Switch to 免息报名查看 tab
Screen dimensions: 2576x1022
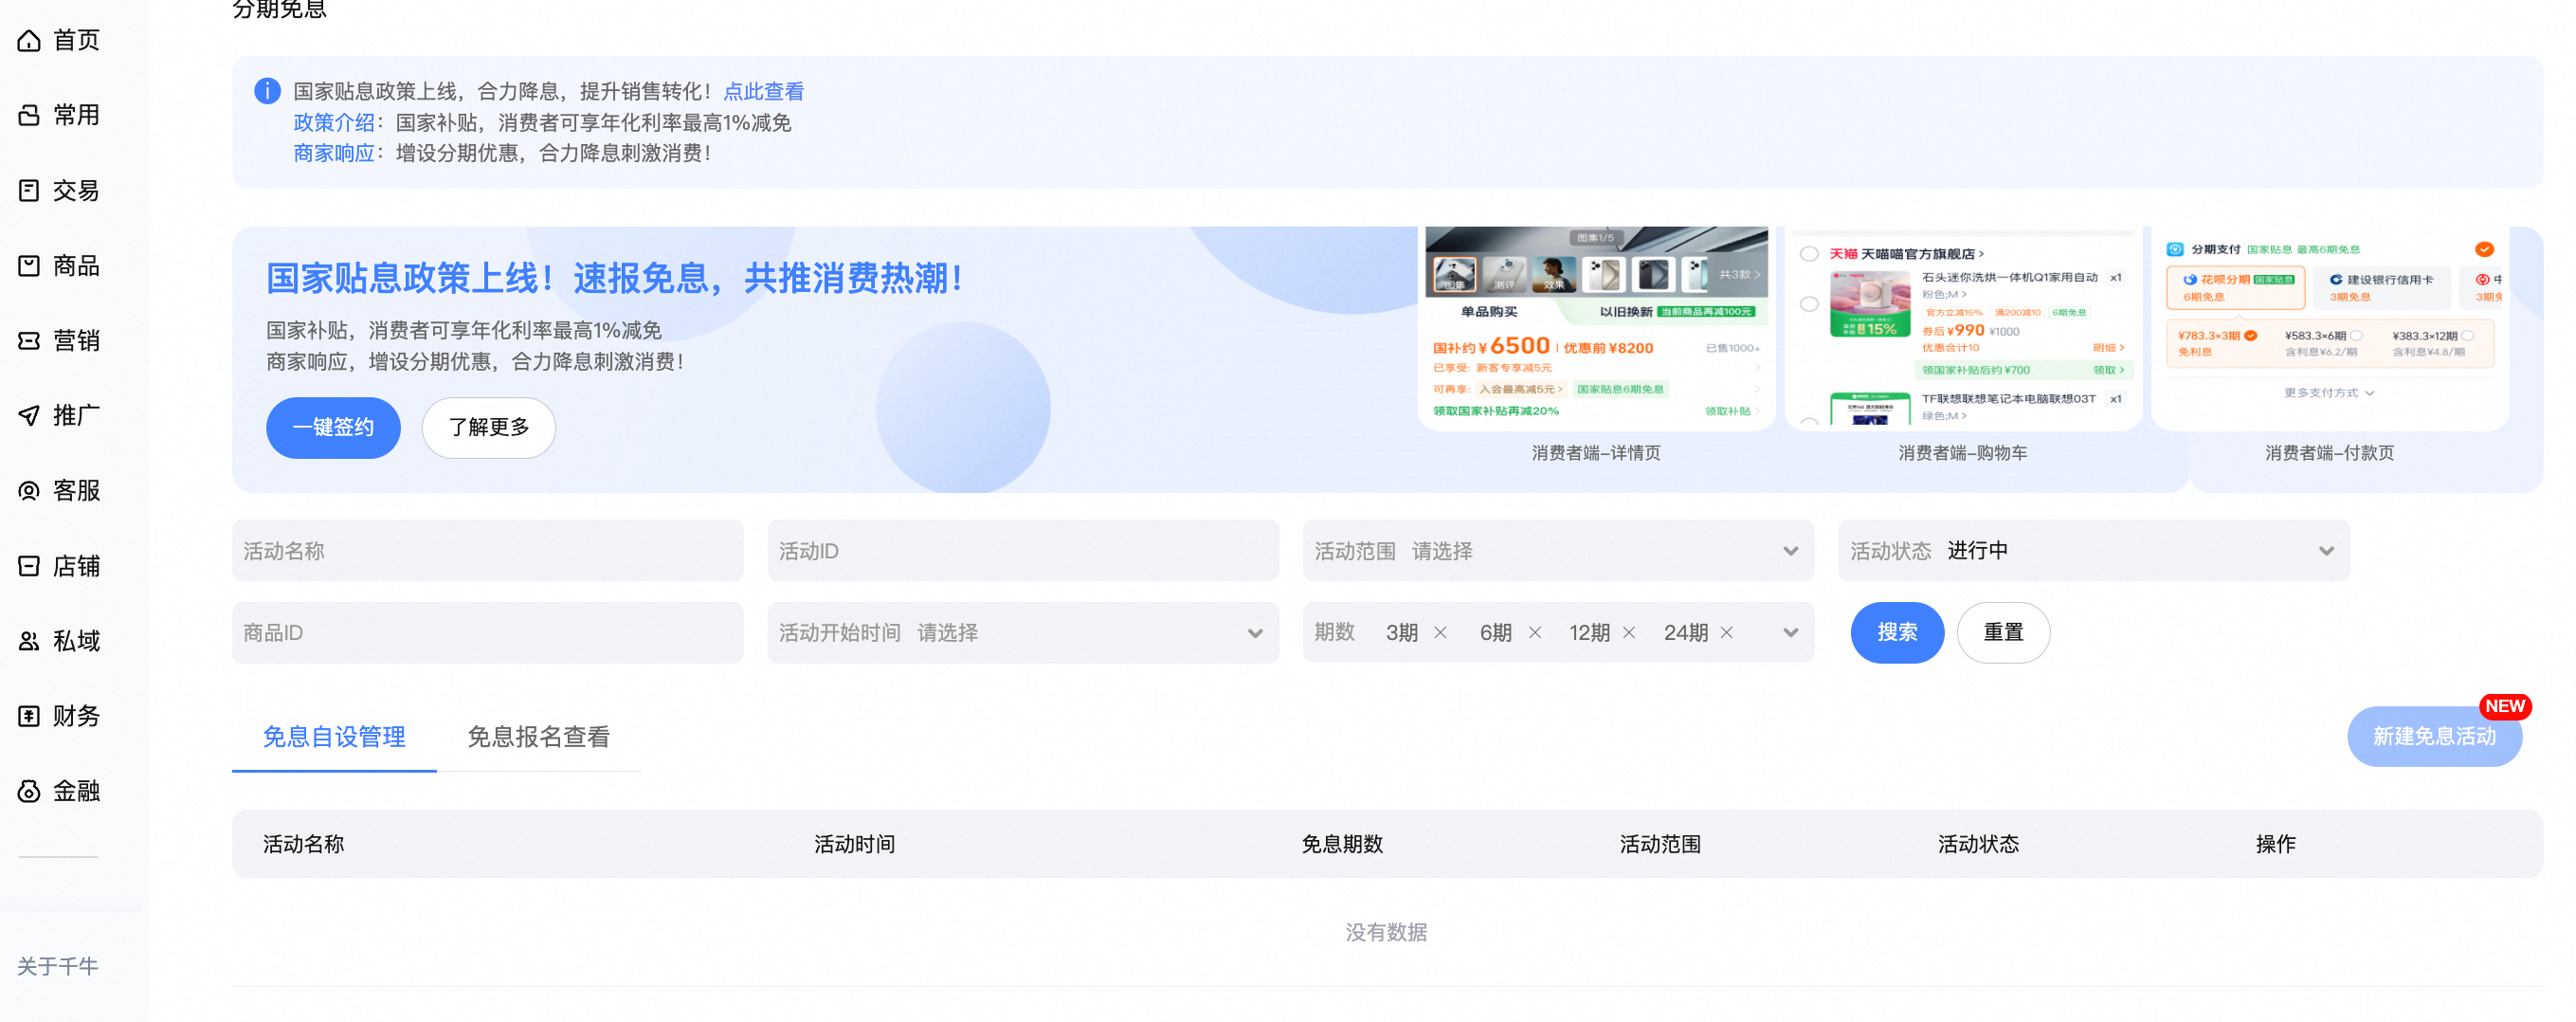click(538, 737)
